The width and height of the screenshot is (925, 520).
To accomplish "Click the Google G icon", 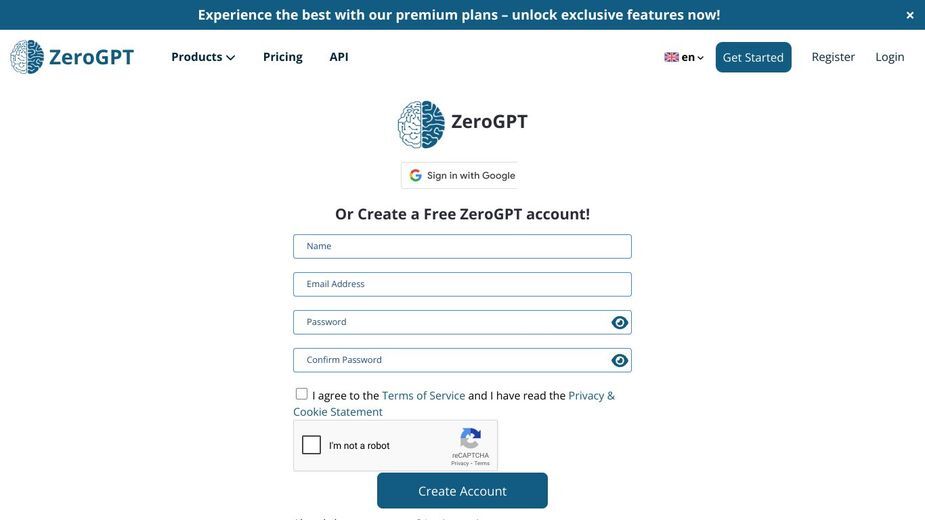I will (415, 175).
